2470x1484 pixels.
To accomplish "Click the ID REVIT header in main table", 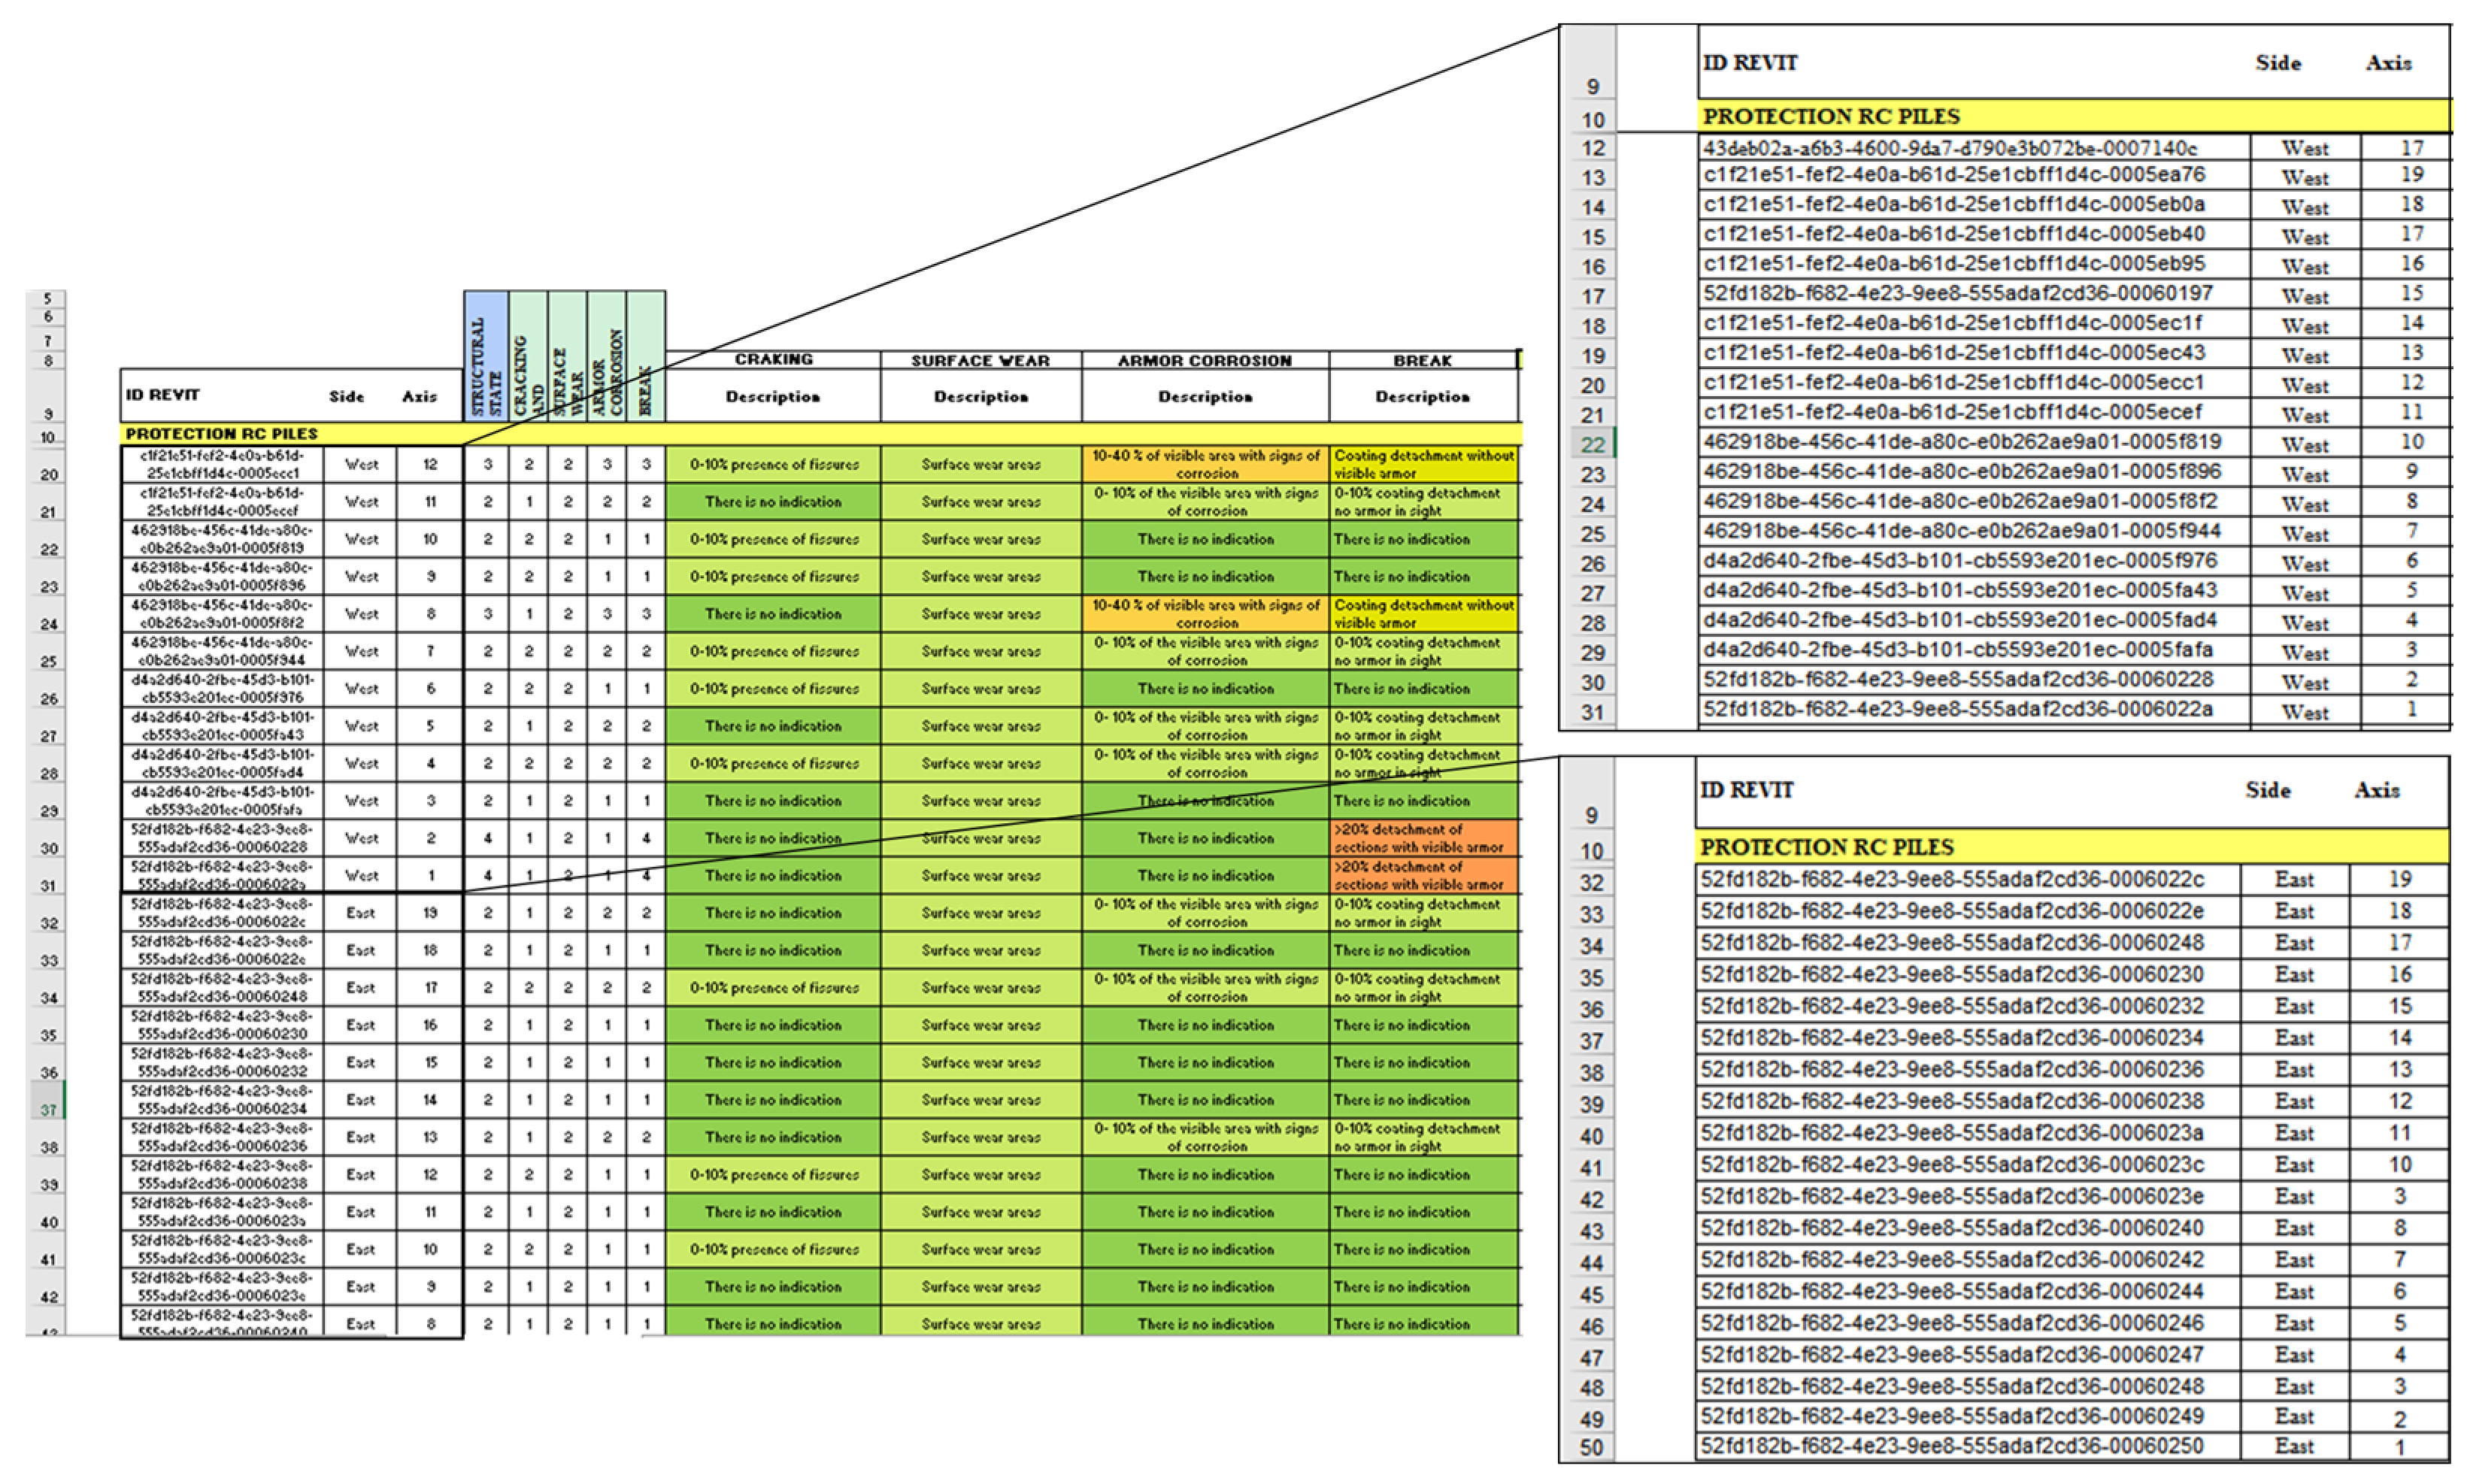I will [x=162, y=395].
